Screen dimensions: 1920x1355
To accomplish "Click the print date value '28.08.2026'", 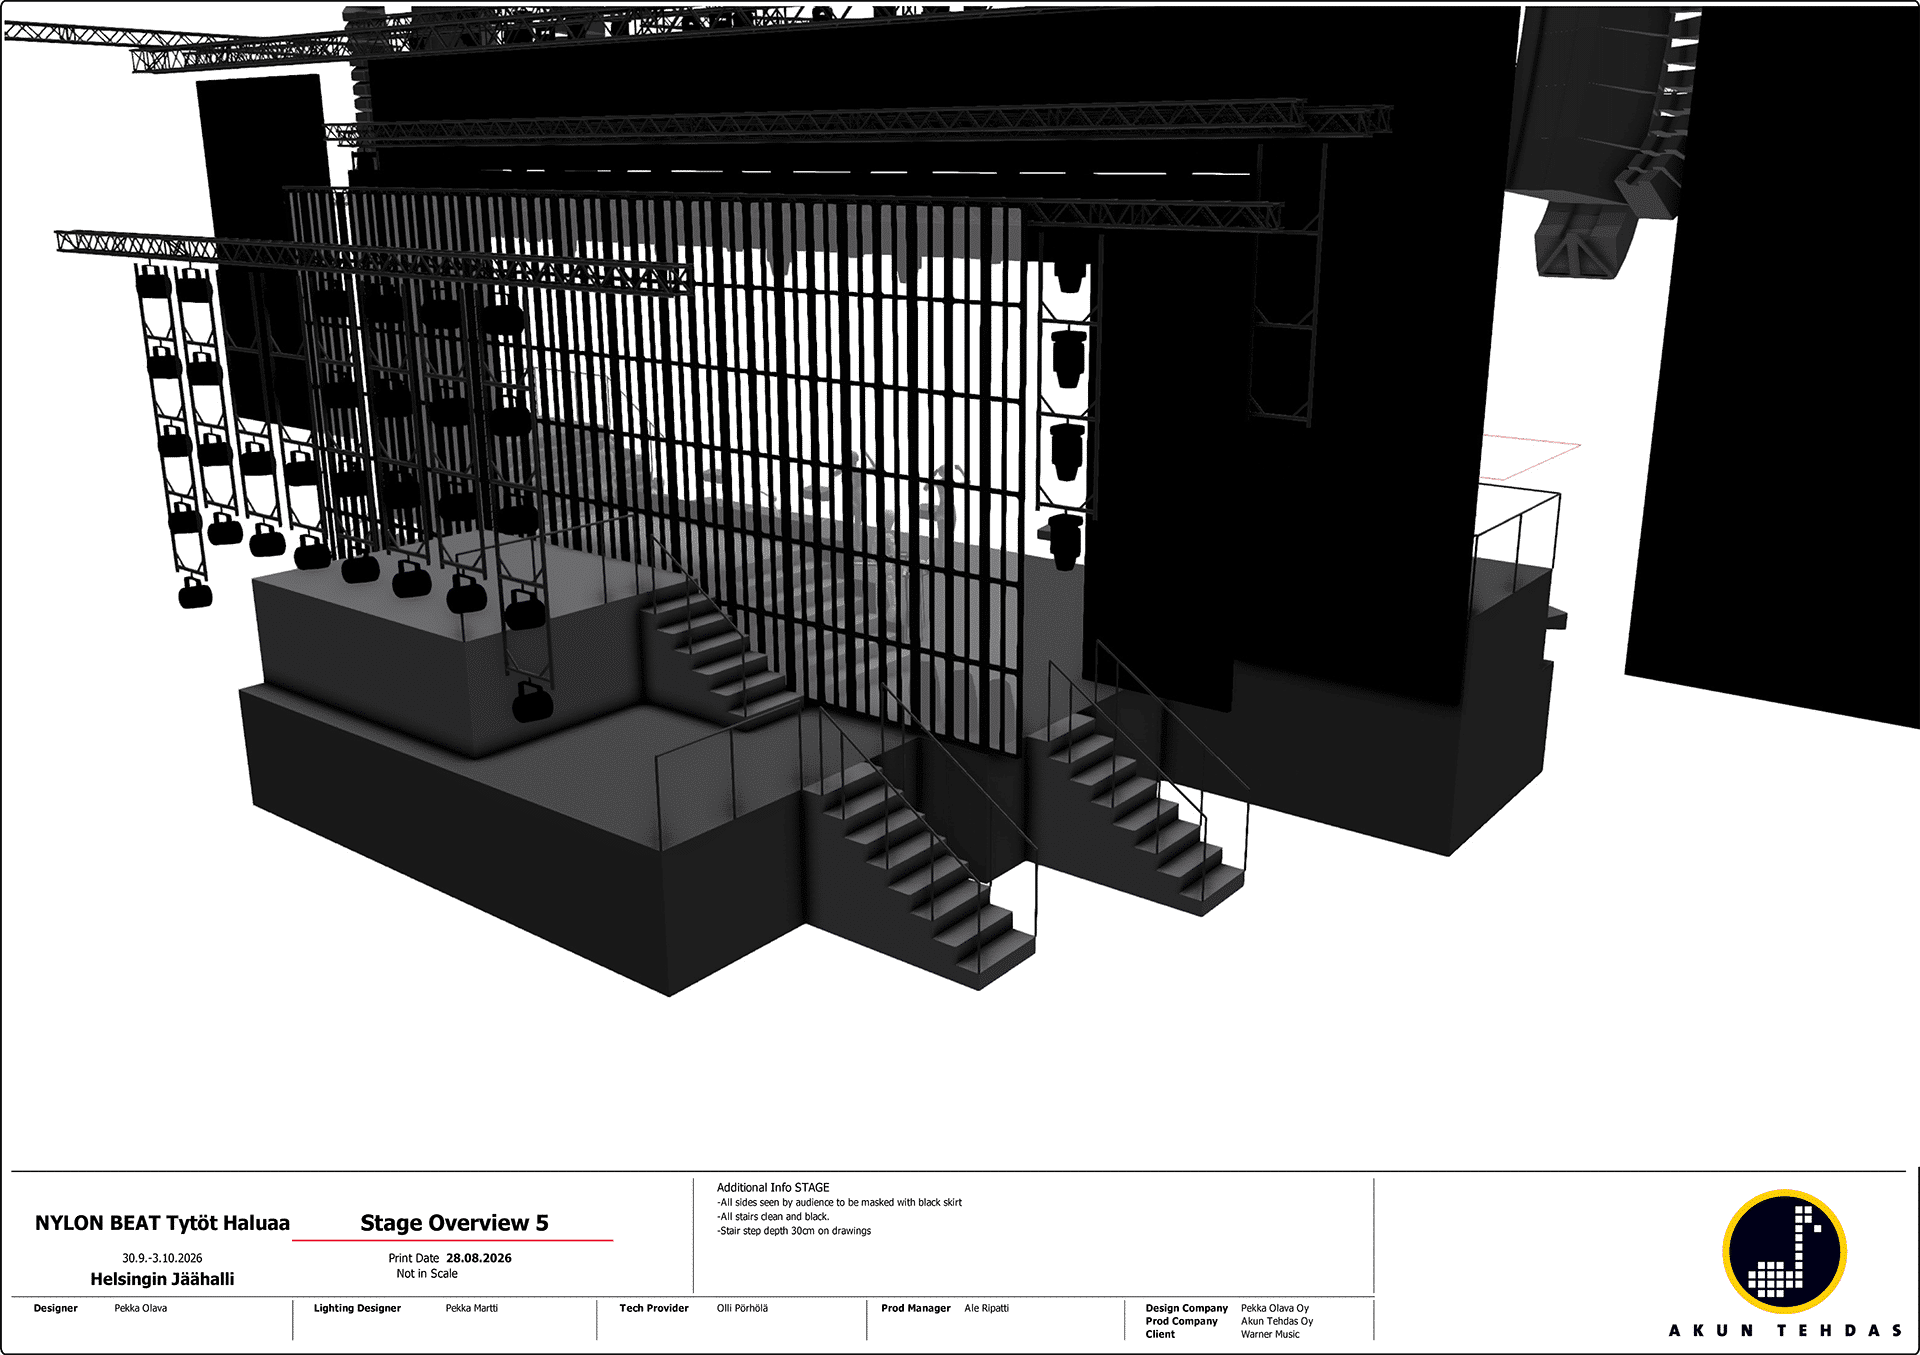I will pyautogui.click(x=479, y=1258).
